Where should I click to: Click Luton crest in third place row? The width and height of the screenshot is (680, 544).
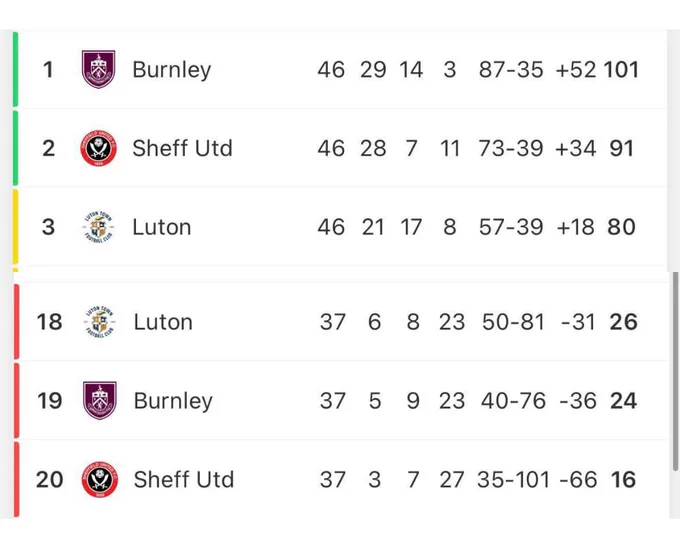point(98,227)
